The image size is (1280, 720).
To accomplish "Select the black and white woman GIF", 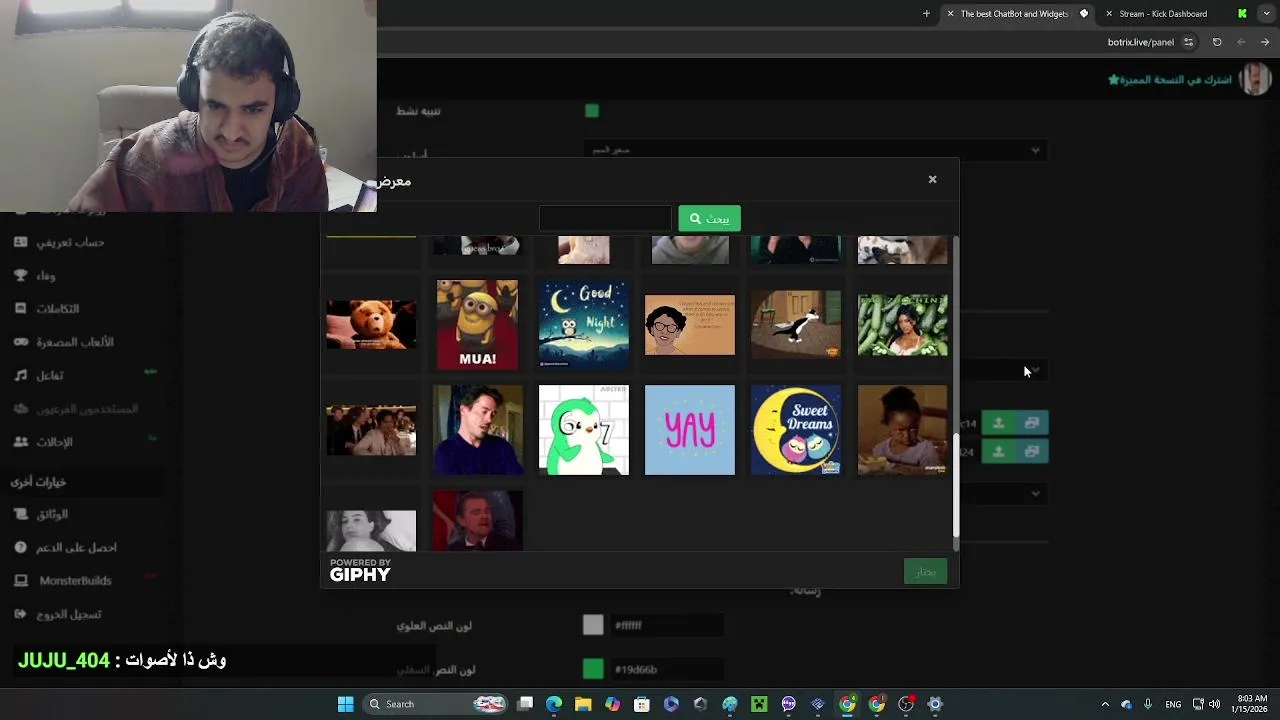I will click(371, 531).
